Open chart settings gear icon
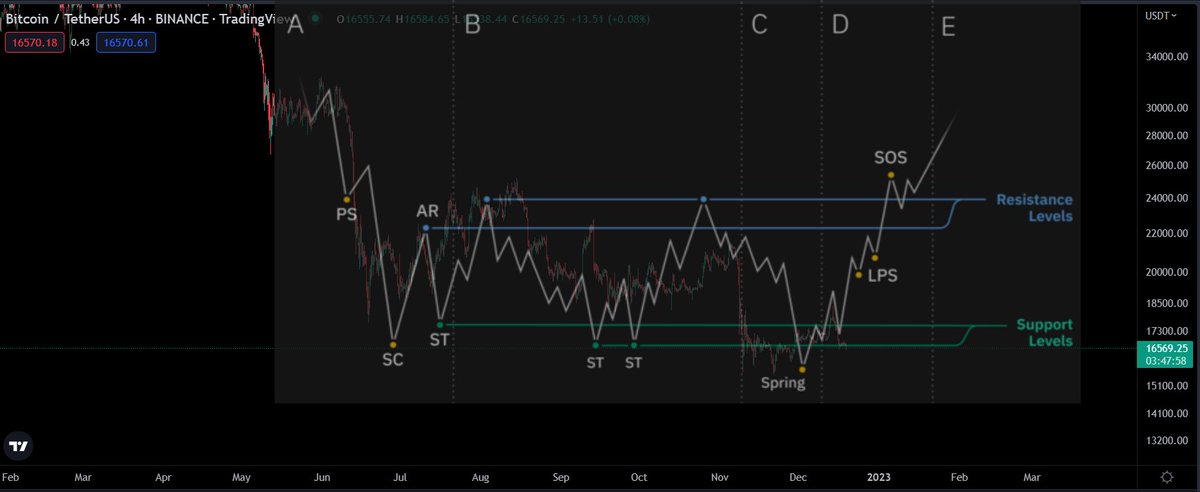The width and height of the screenshot is (1200, 492). pyautogui.click(x=1167, y=478)
